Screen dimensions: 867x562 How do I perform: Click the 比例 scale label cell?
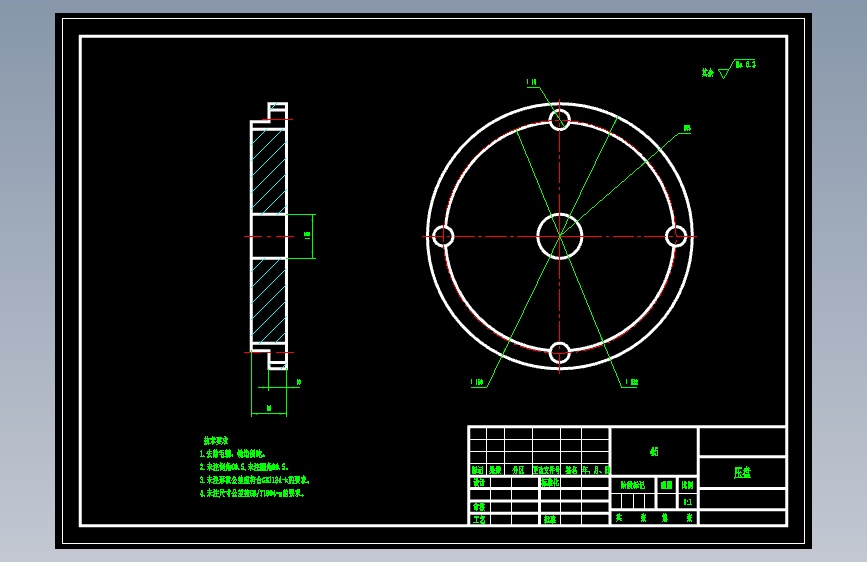[x=688, y=485]
